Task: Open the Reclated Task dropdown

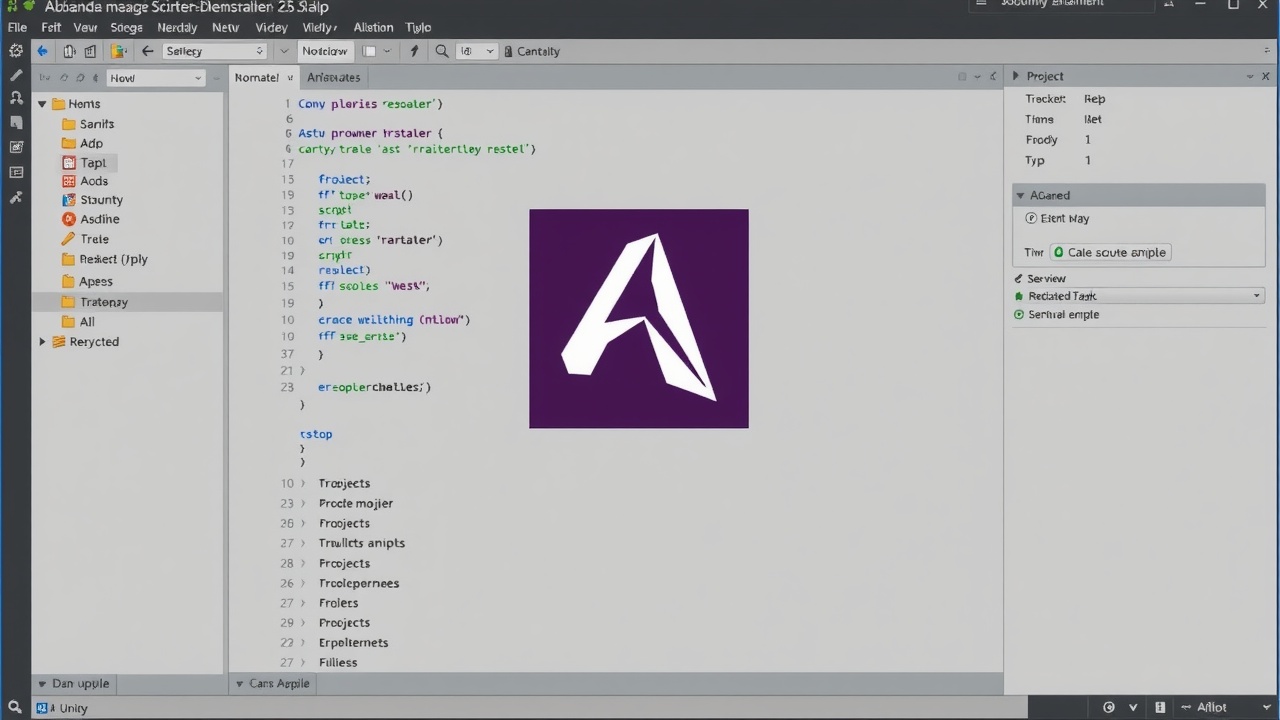Action: point(1139,296)
